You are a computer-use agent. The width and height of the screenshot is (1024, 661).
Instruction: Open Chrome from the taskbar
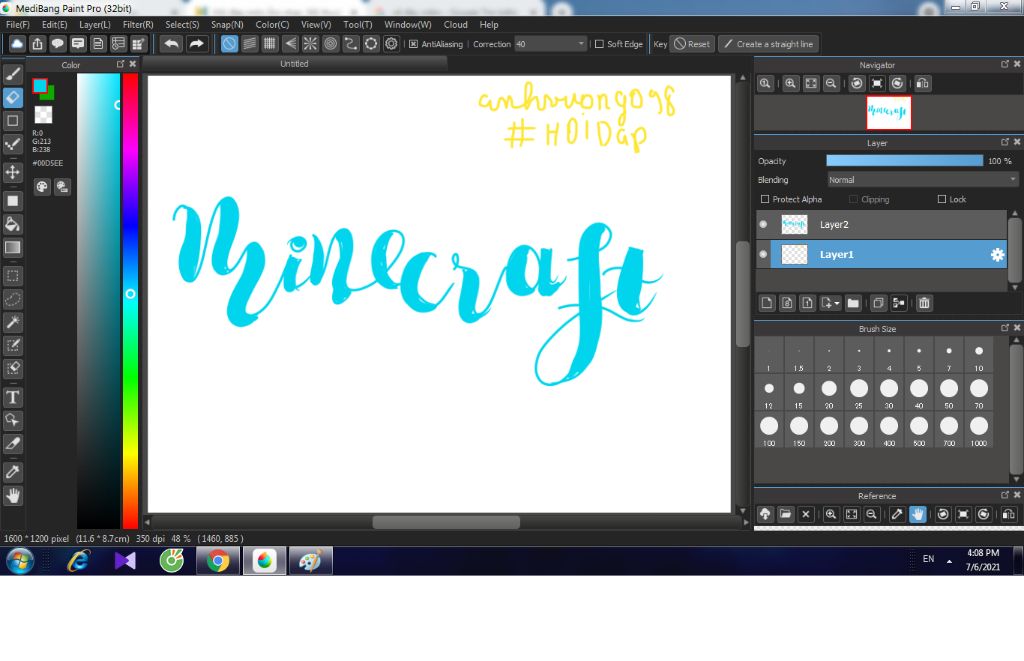pyautogui.click(x=218, y=561)
